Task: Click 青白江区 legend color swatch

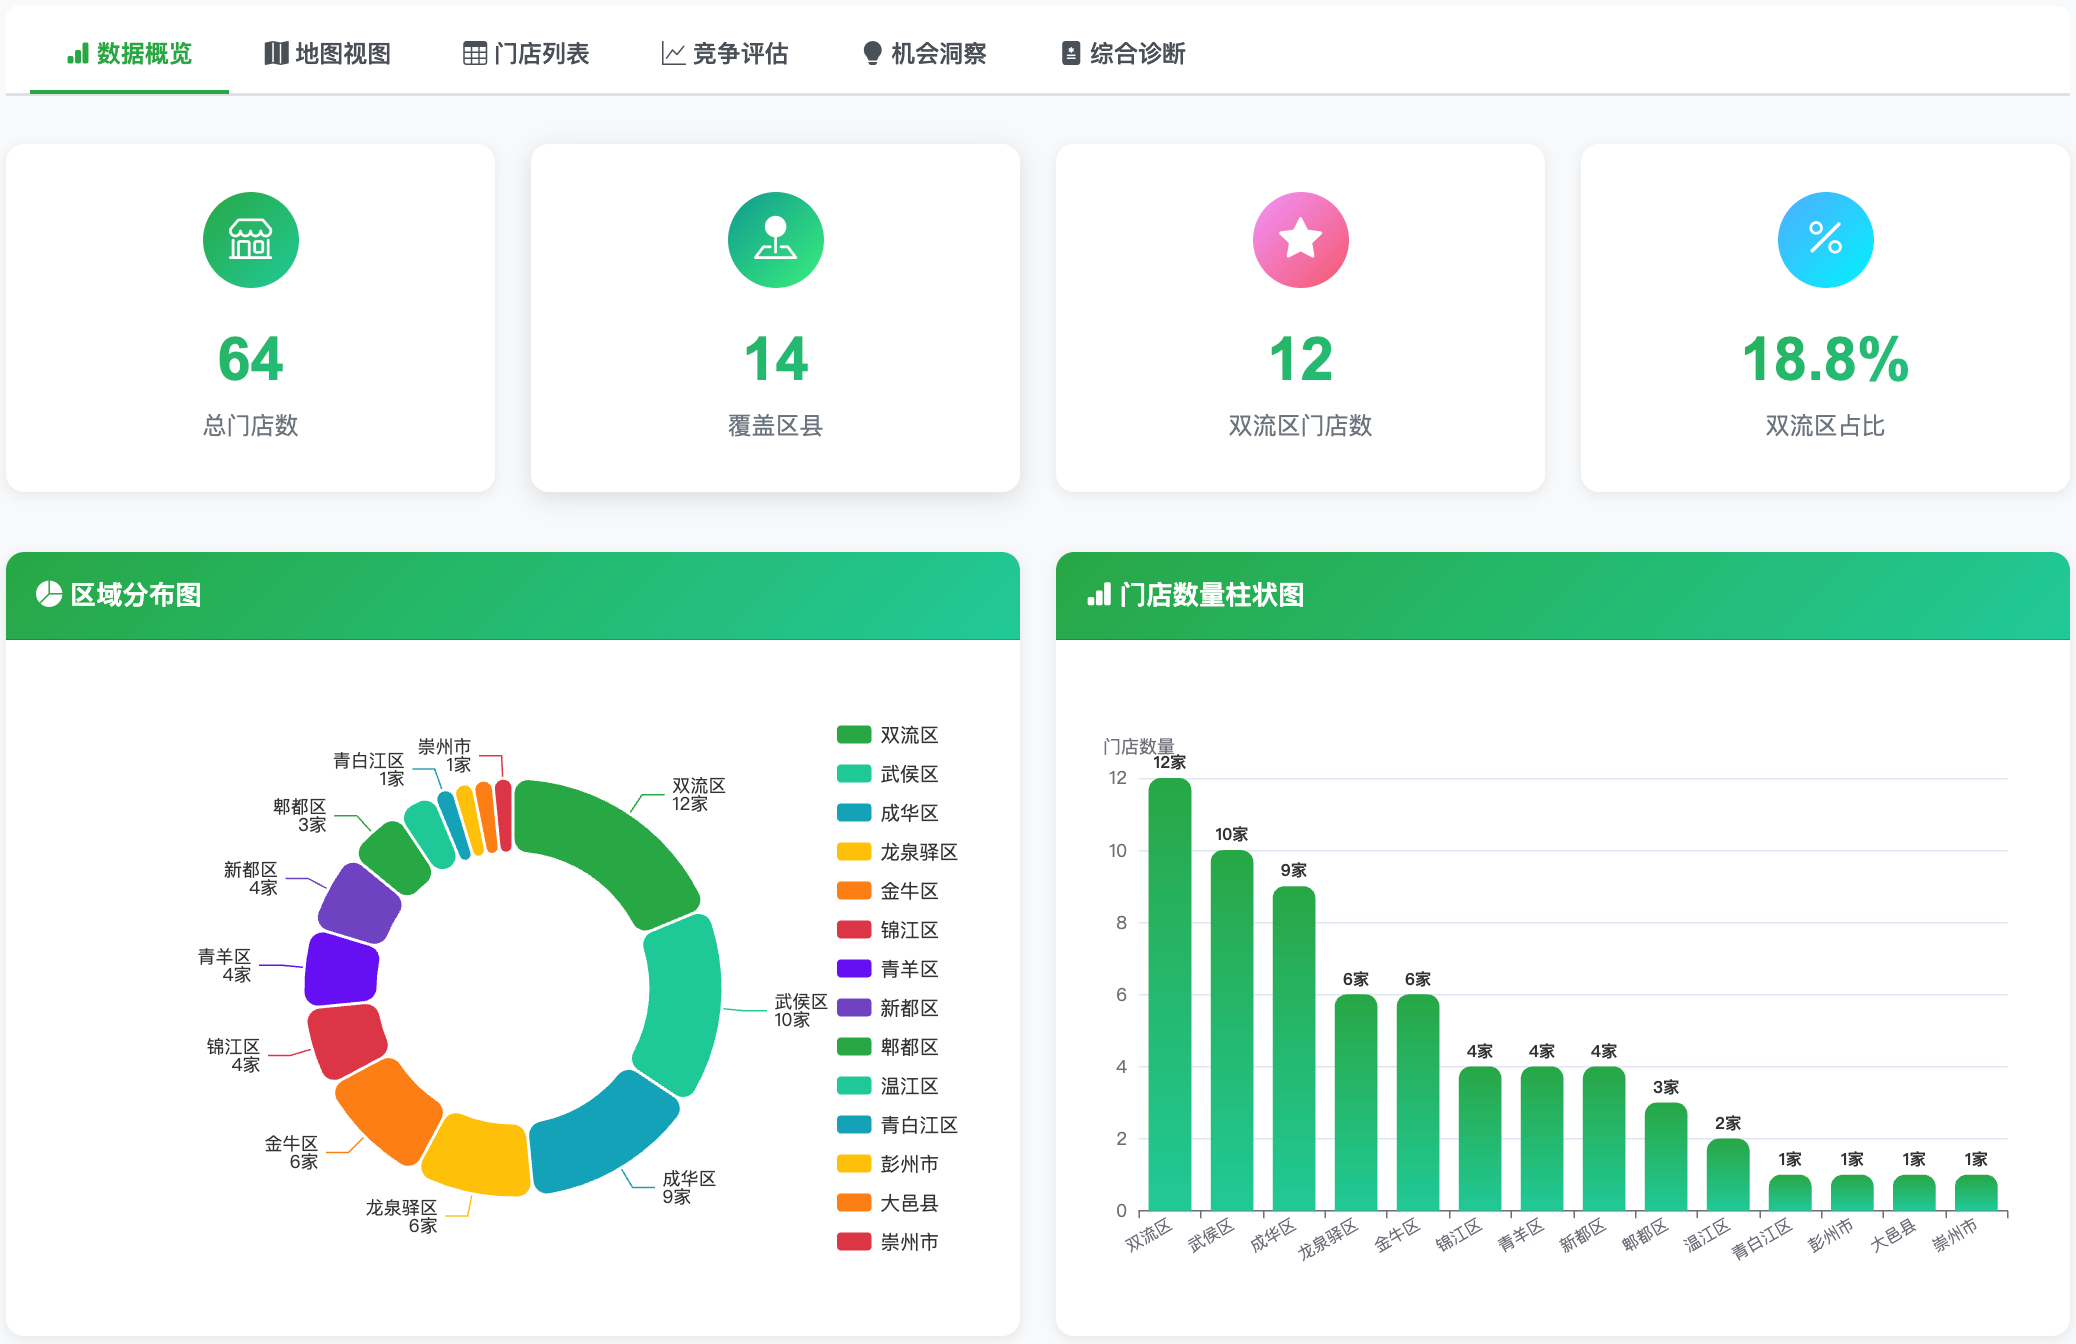Action: pos(854,1124)
